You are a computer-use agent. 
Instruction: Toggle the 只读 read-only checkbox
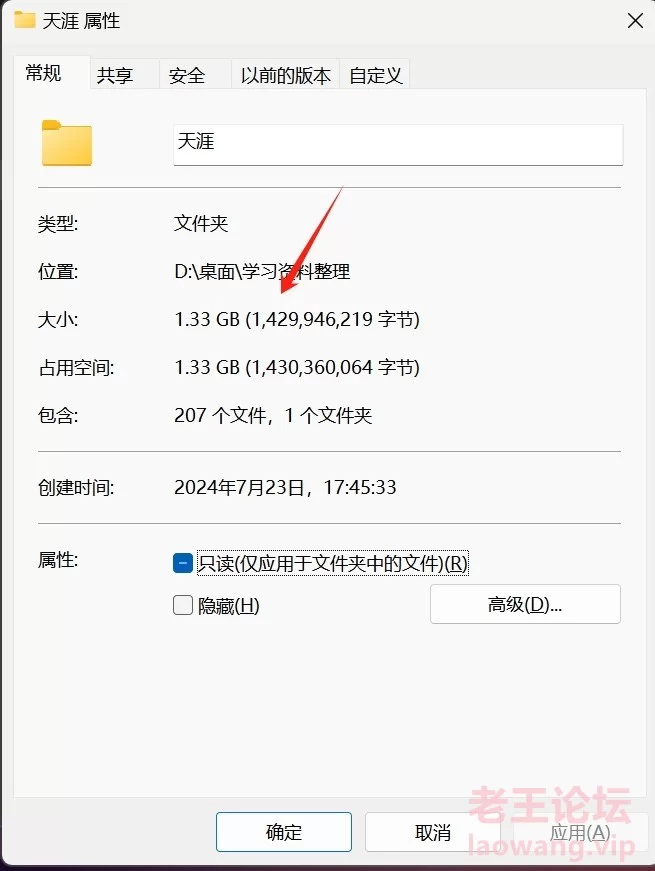tap(183, 563)
